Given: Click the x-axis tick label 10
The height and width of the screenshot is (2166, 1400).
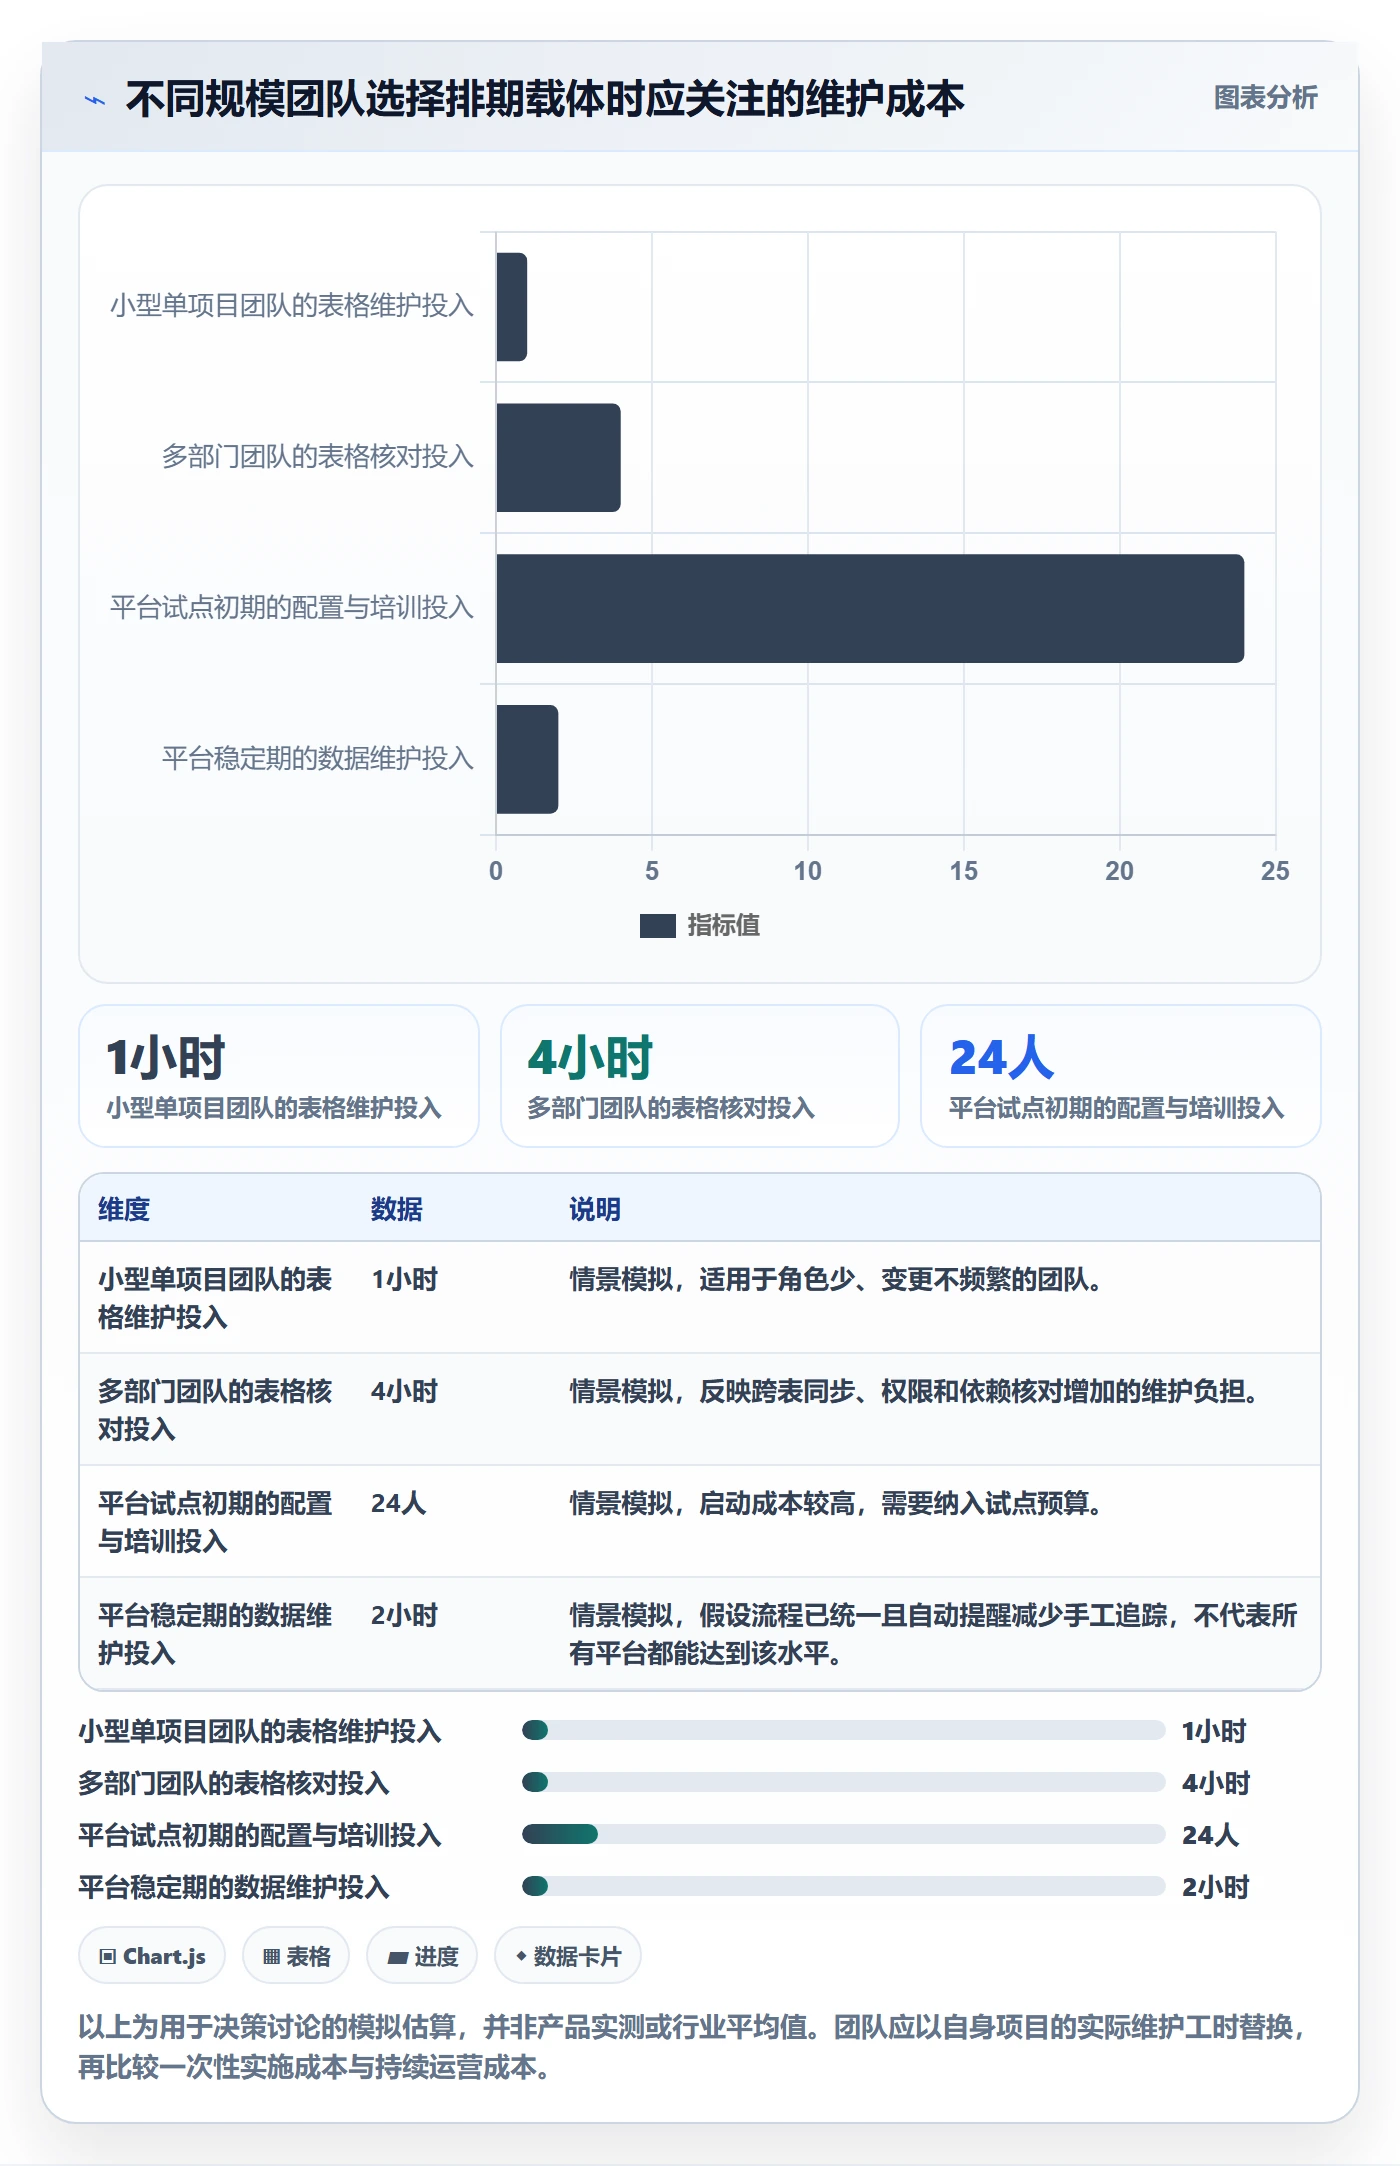Looking at the screenshot, I should pyautogui.click(x=807, y=871).
